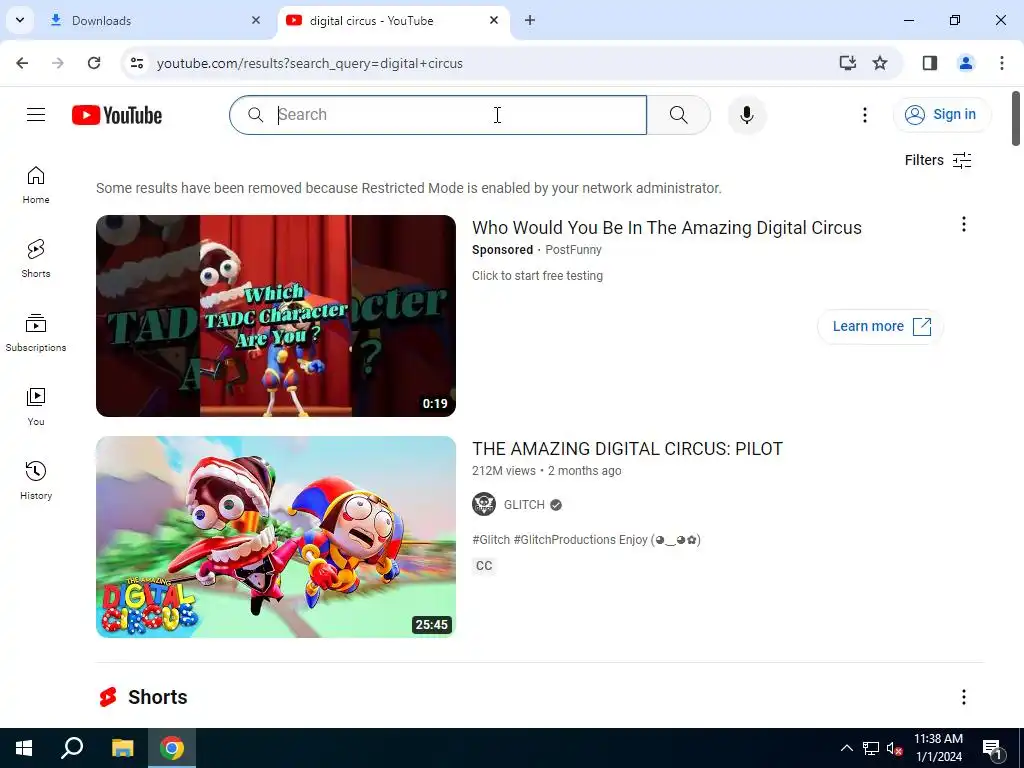Image resolution: width=1024 pixels, height=768 pixels.
Task: Close the Downloads tab
Action: click(256, 20)
